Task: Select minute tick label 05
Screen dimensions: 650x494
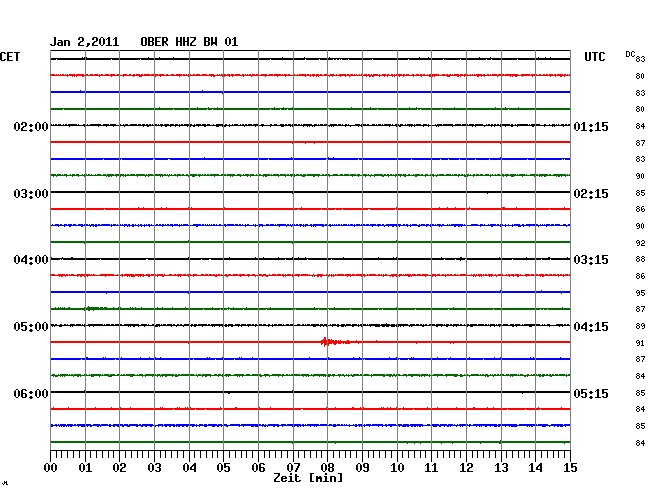Action: click(223, 468)
